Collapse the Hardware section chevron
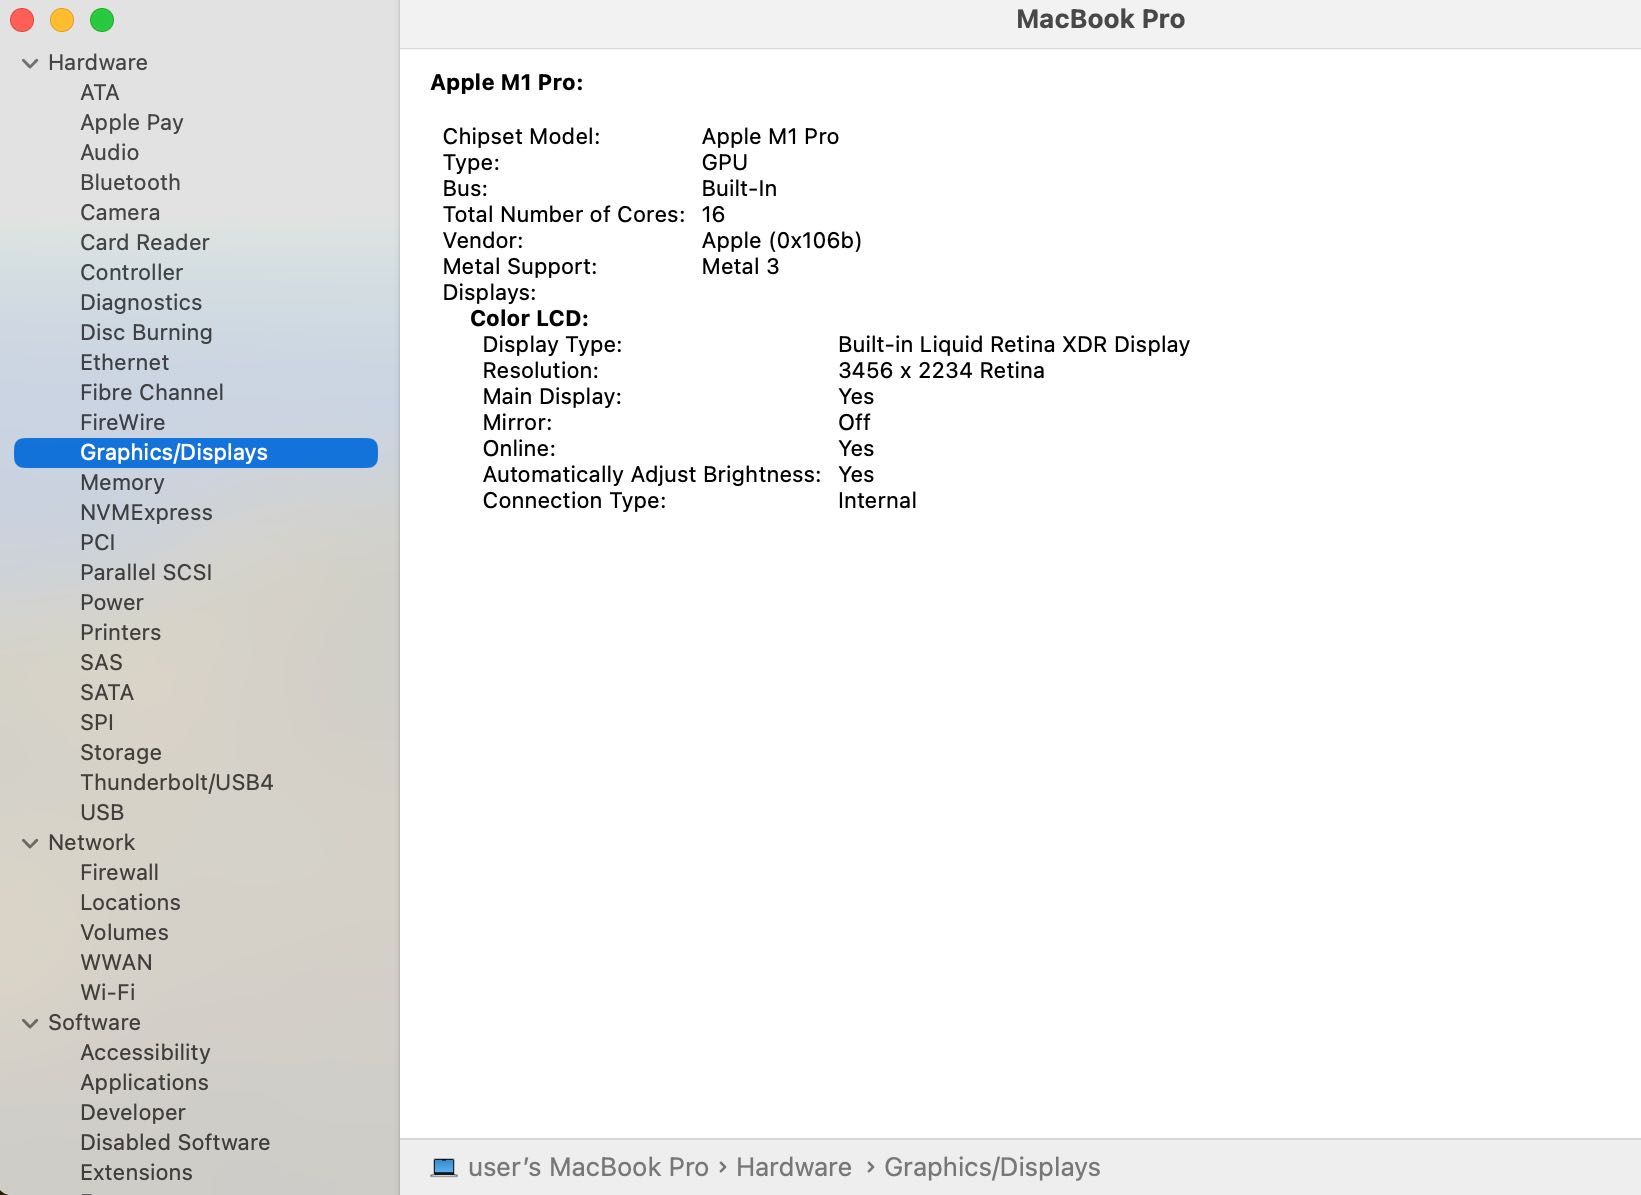Screen dimensions: 1641x1195 pos(30,63)
